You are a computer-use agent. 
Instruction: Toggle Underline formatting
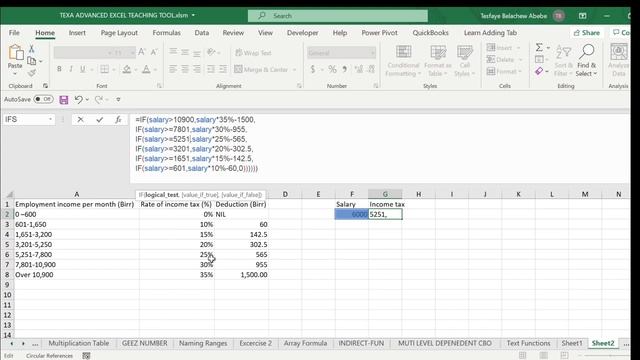coord(82,69)
